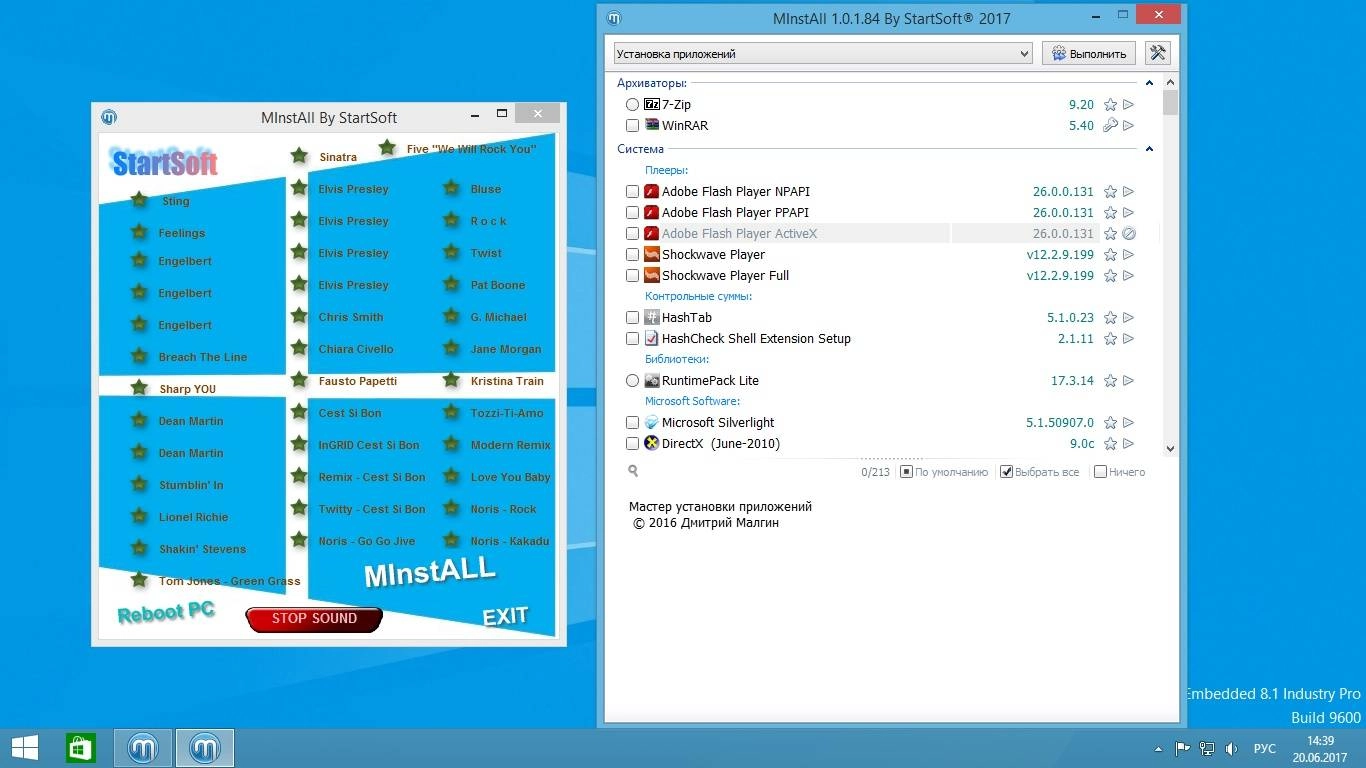Check the HashTab checkbox
This screenshot has height=768, width=1366.
[x=633, y=317]
